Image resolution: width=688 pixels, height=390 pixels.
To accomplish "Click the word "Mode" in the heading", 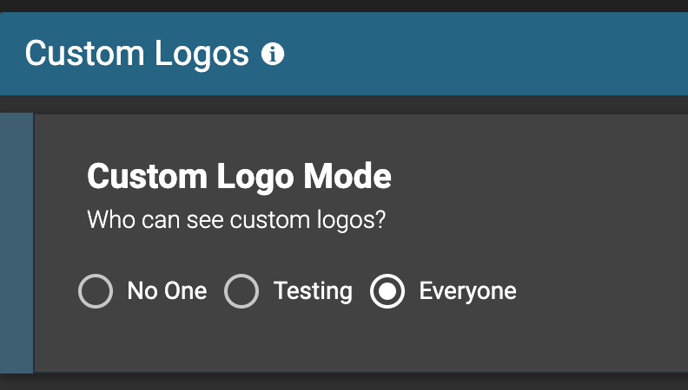I will 348,176.
